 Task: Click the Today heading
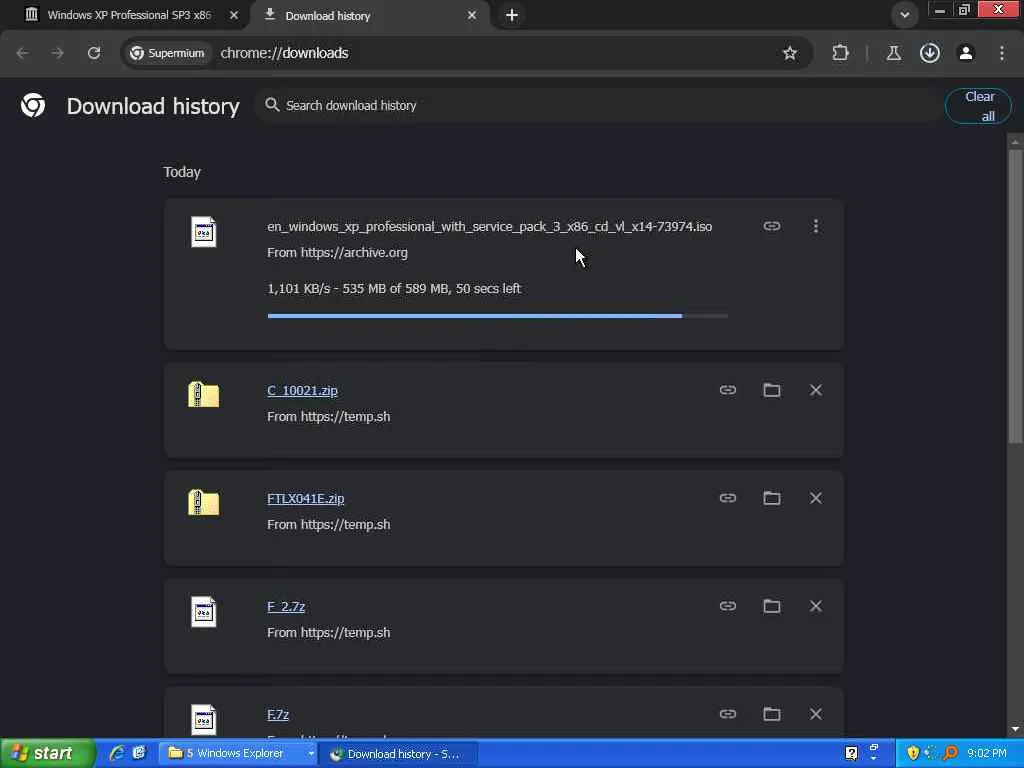click(182, 172)
